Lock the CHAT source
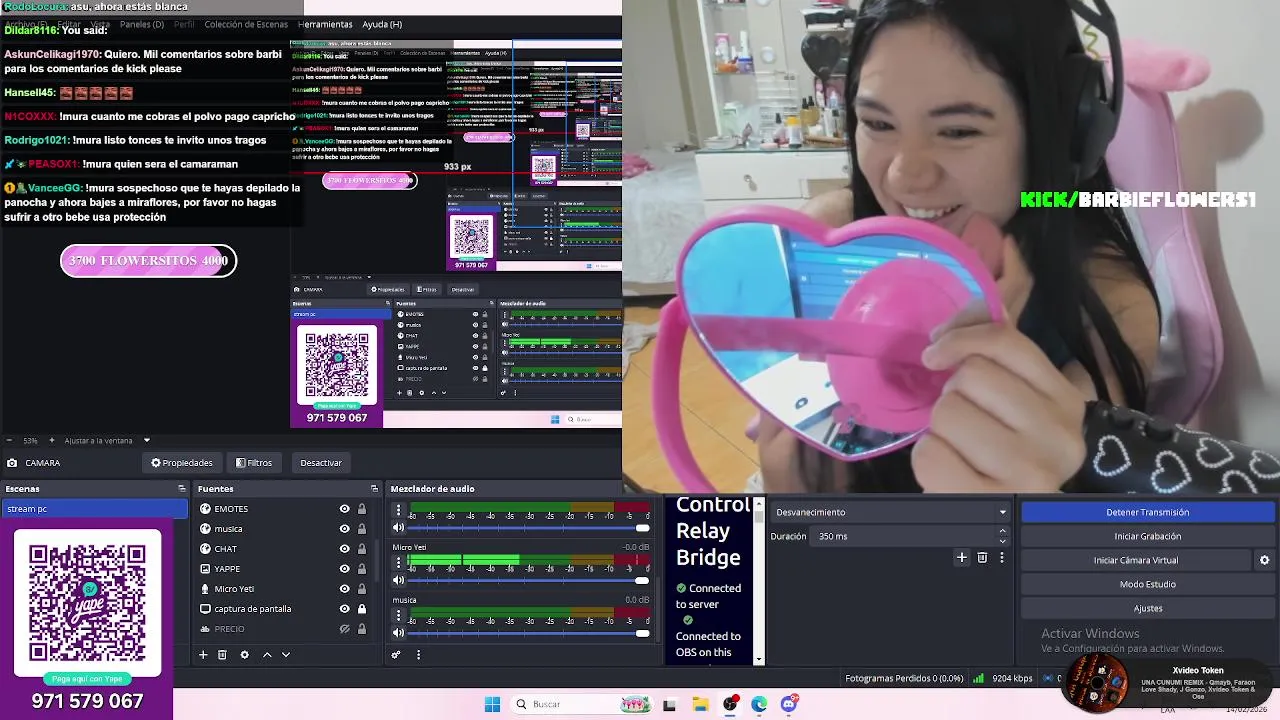The height and width of the screenshot is (720, 1280). [x=362, y=549]
